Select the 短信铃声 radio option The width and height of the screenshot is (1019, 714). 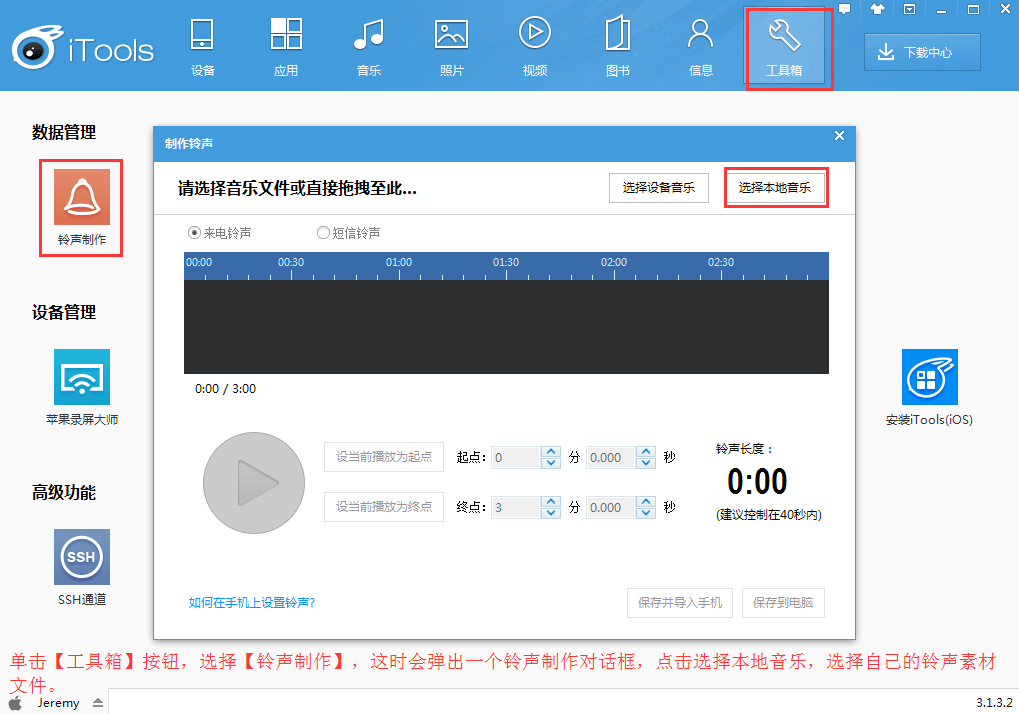click(348, 233)
